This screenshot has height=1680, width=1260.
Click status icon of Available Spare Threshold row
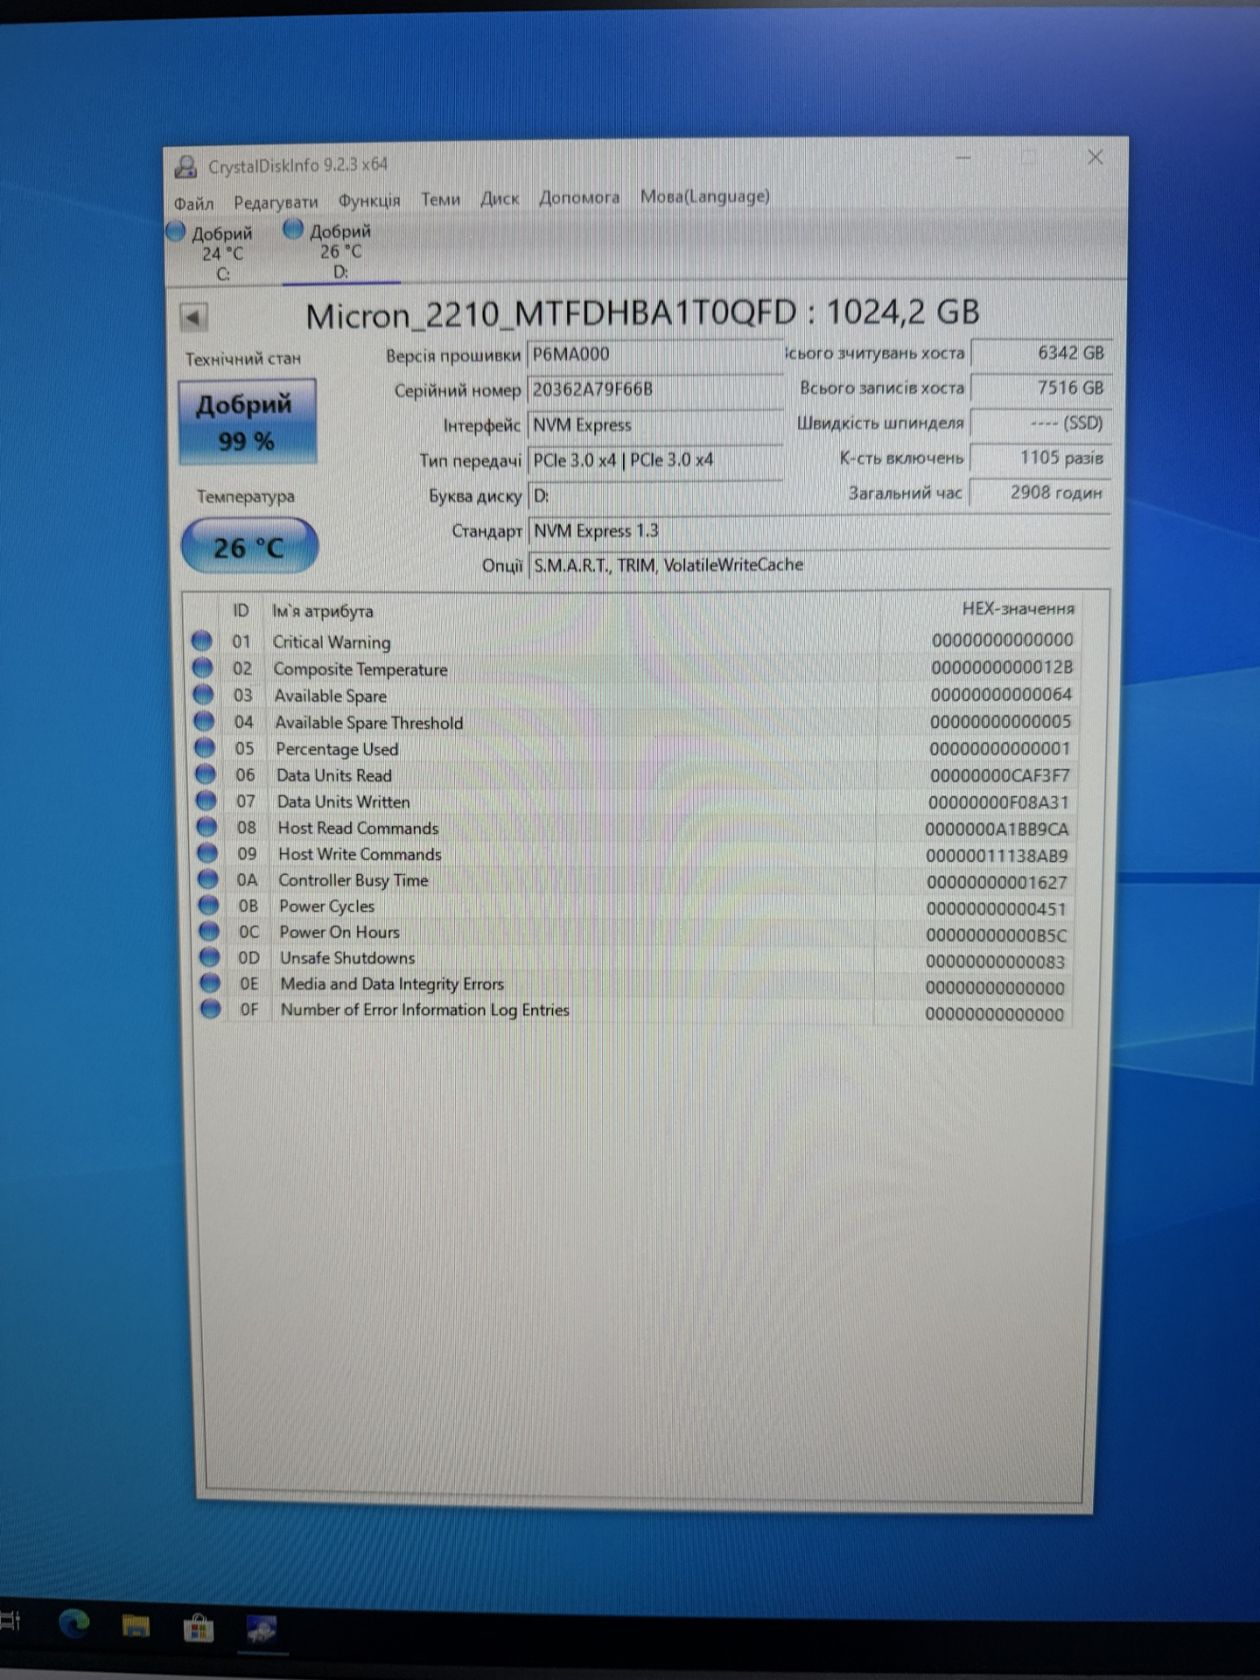point(204,721)
